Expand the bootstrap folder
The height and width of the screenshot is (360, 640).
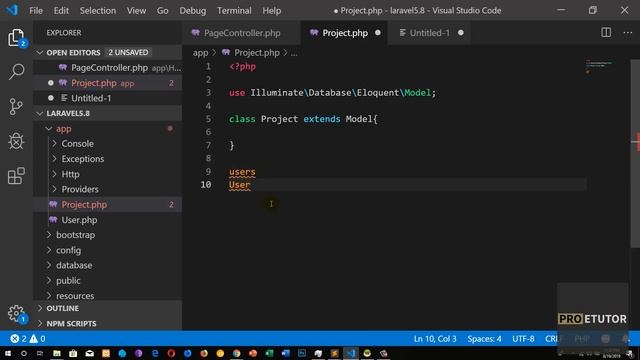coord(49,235)
